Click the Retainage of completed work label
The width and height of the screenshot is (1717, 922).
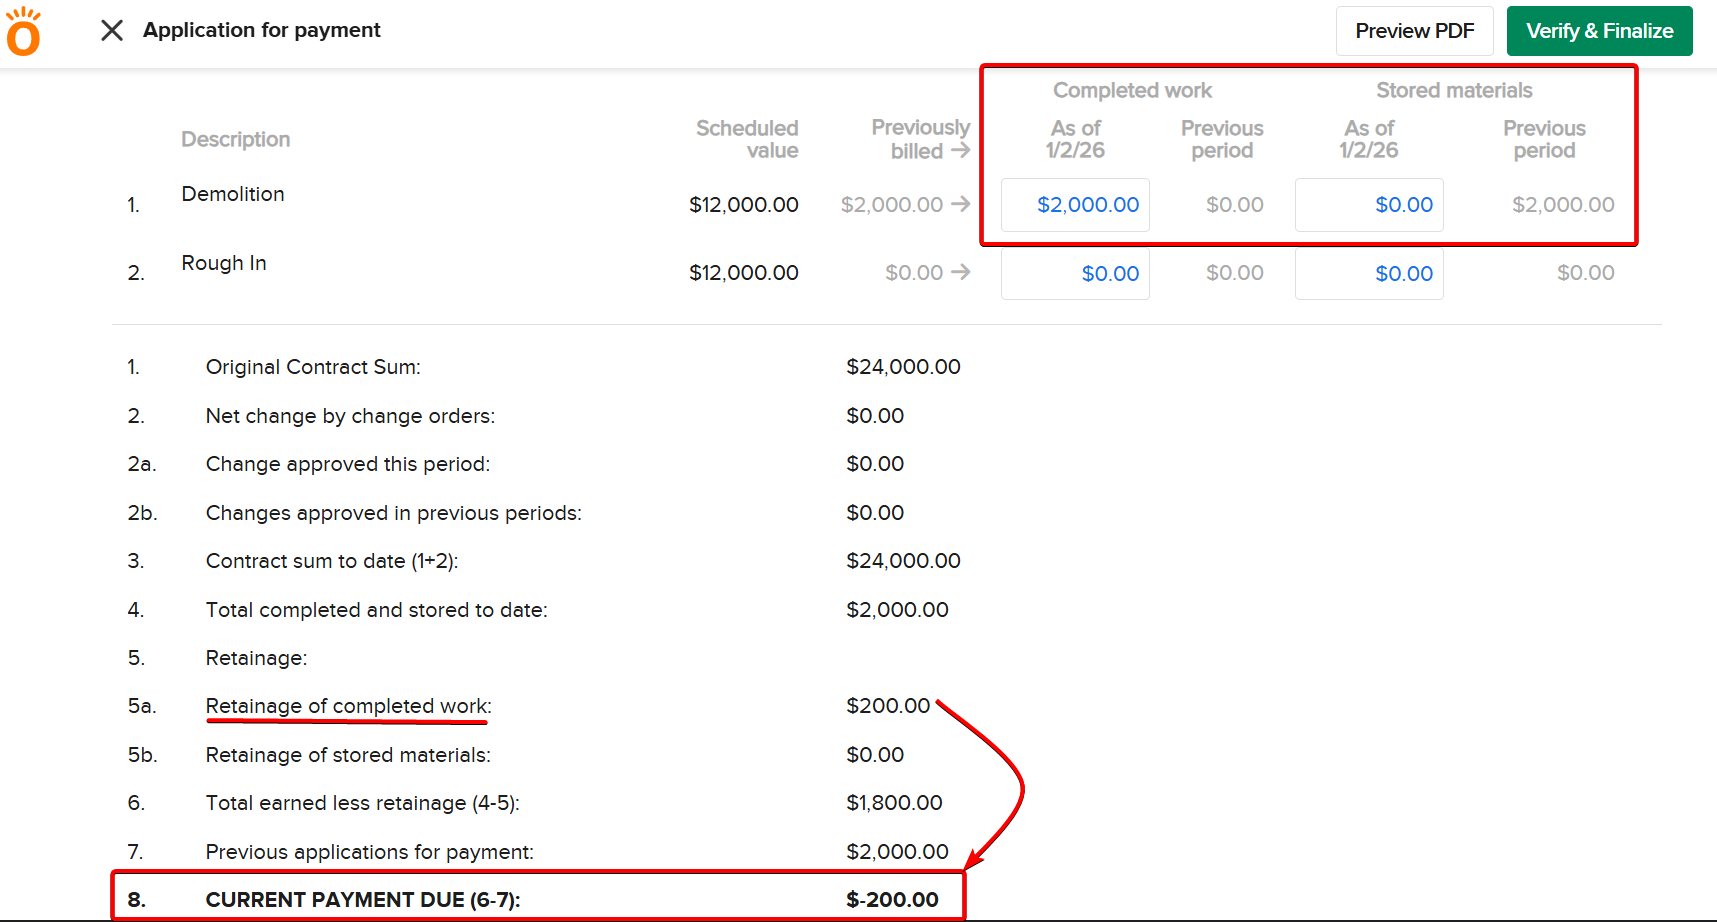point(348,706)
